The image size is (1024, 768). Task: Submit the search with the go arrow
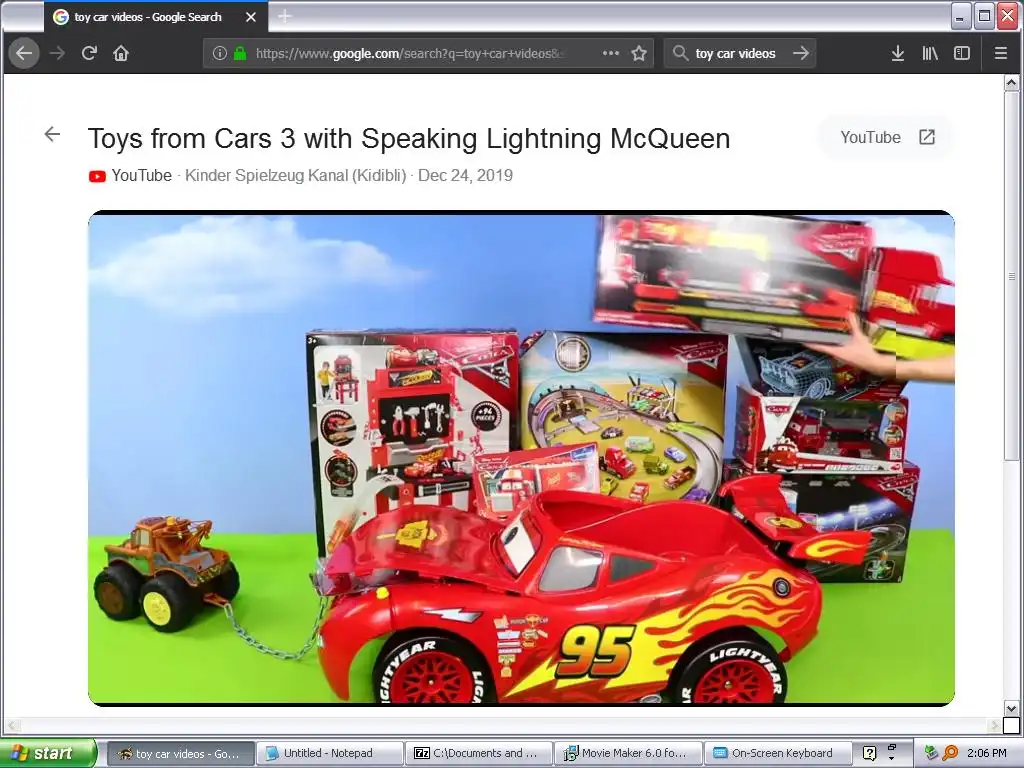801,53
